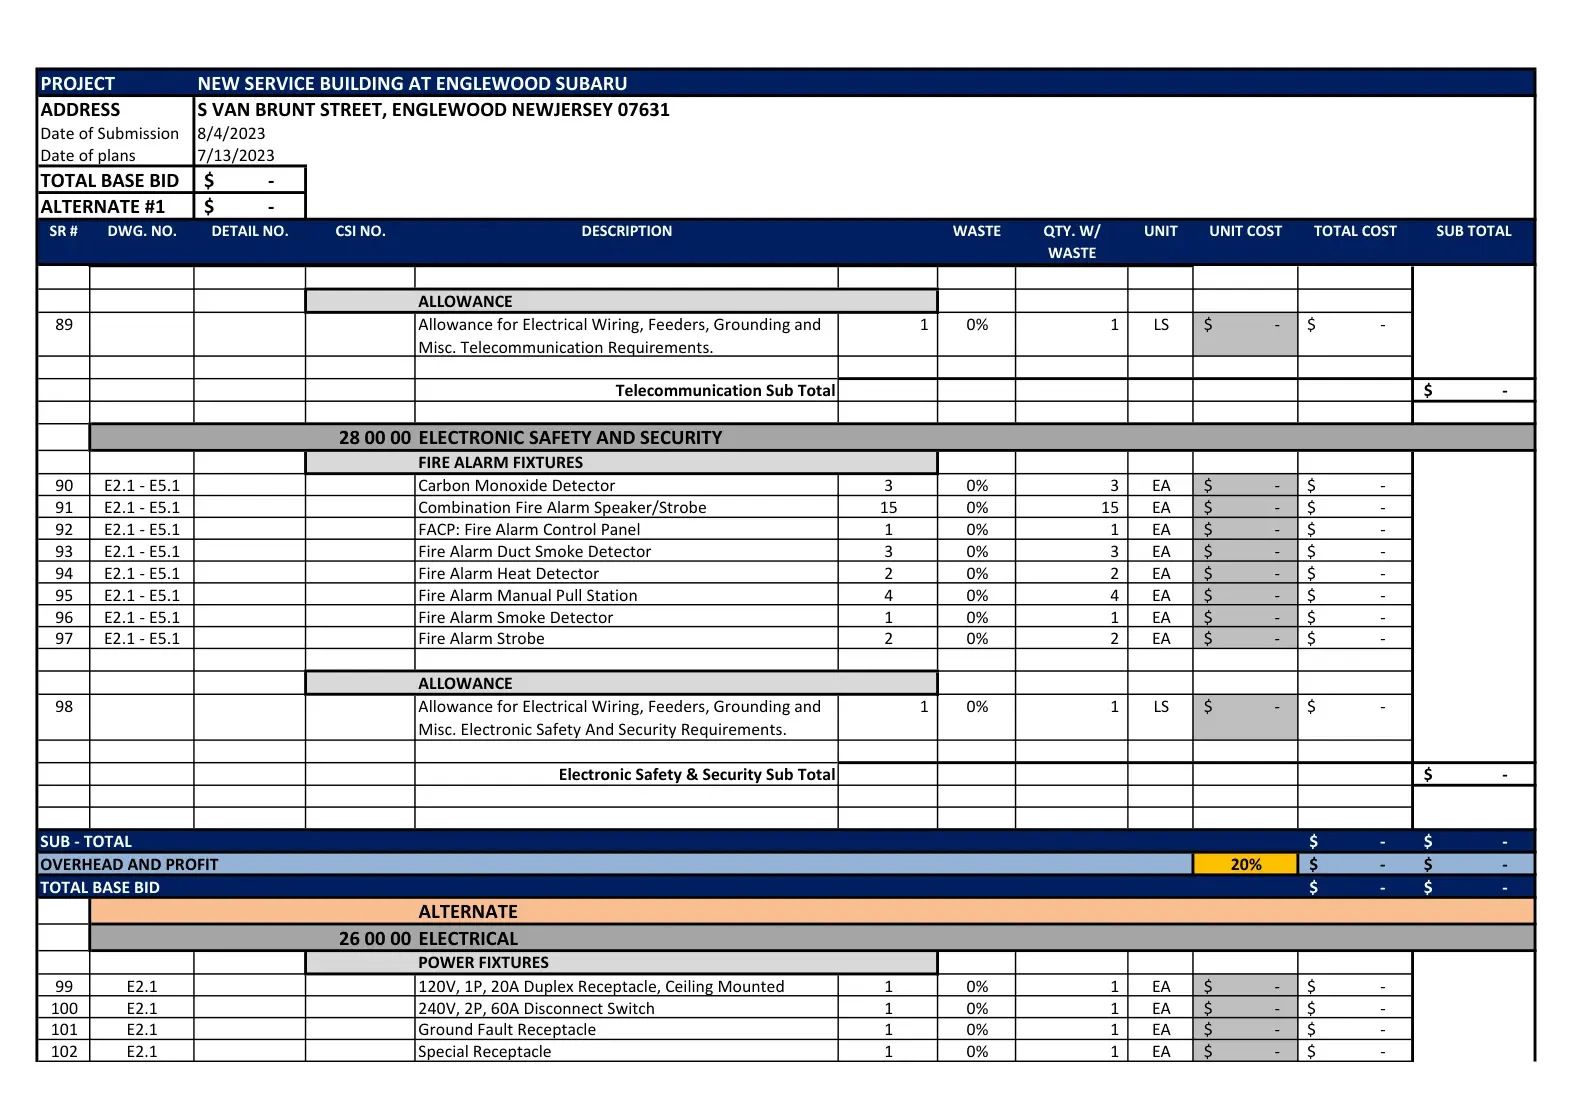The width and height of the screenshot is (1580, 1100).
Task: Select Combination Fire Alarm Speaker/Strobe row description
Action: point(626,507)
